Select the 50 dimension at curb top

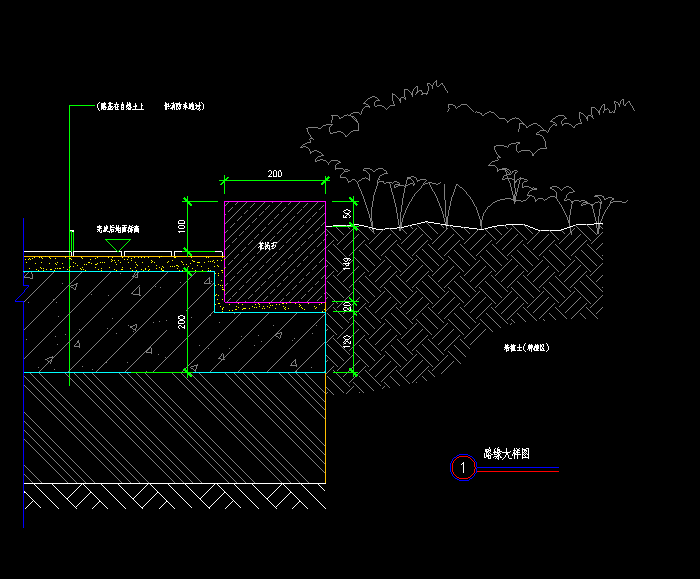click(x=347, y=214)
